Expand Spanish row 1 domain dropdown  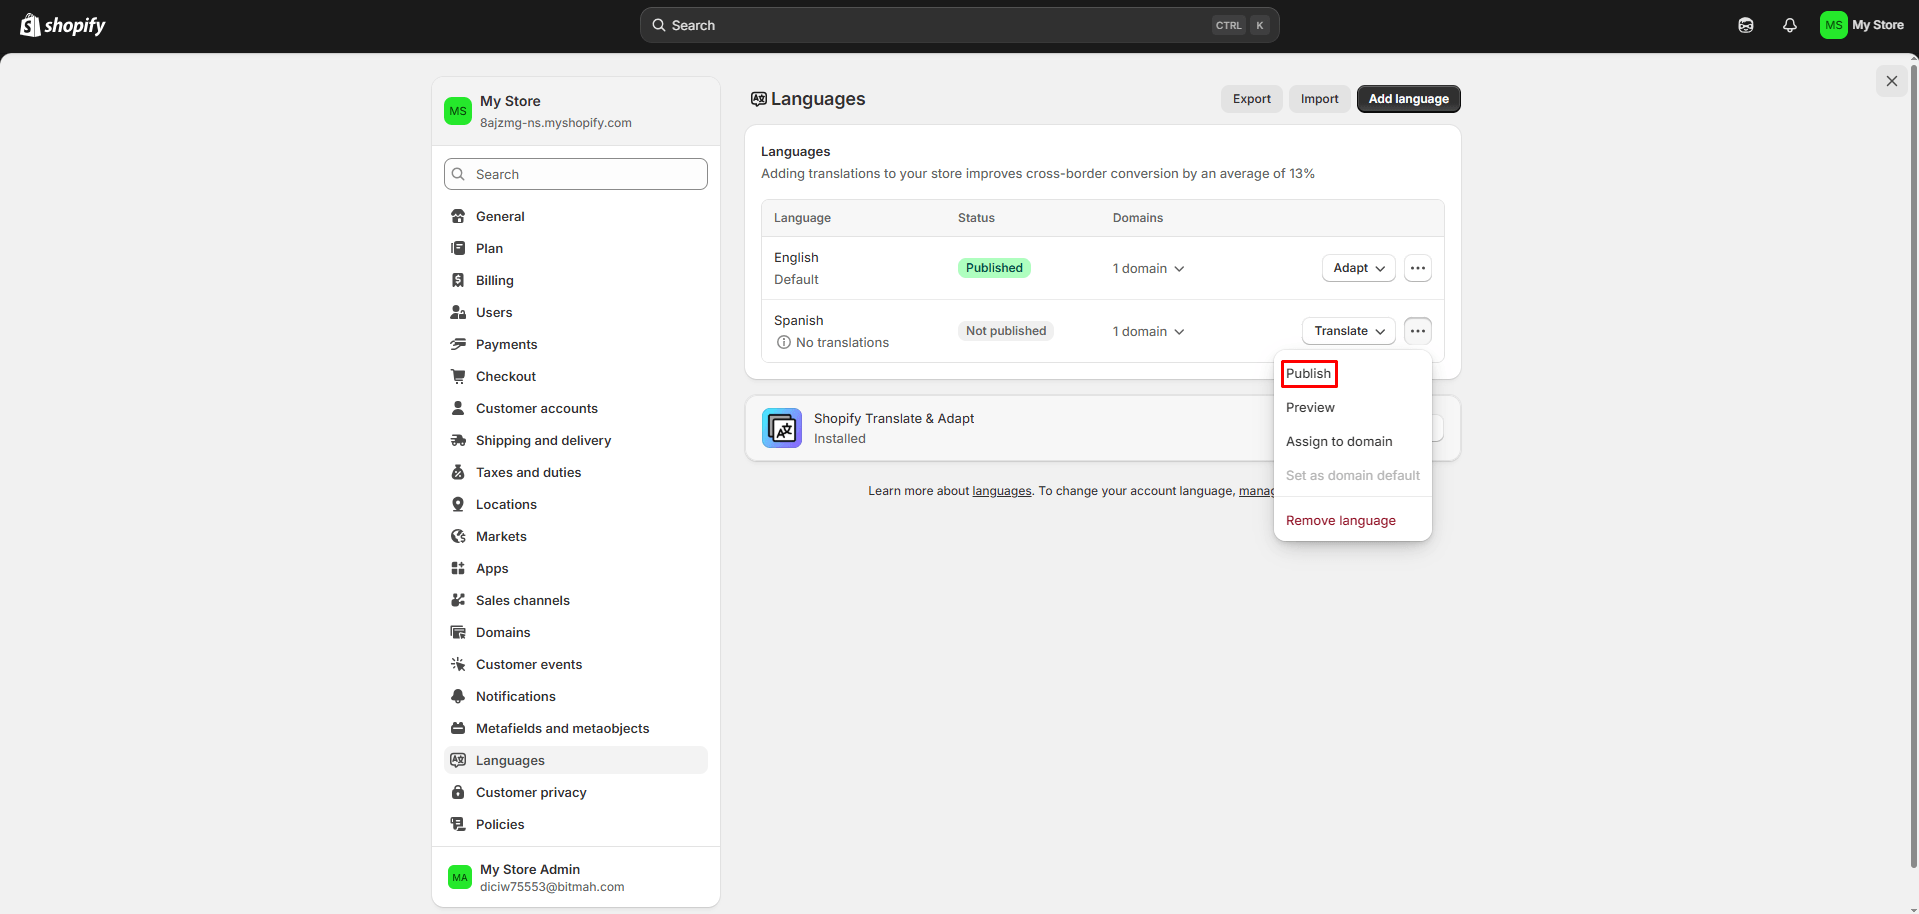(x=1148, y=331)
